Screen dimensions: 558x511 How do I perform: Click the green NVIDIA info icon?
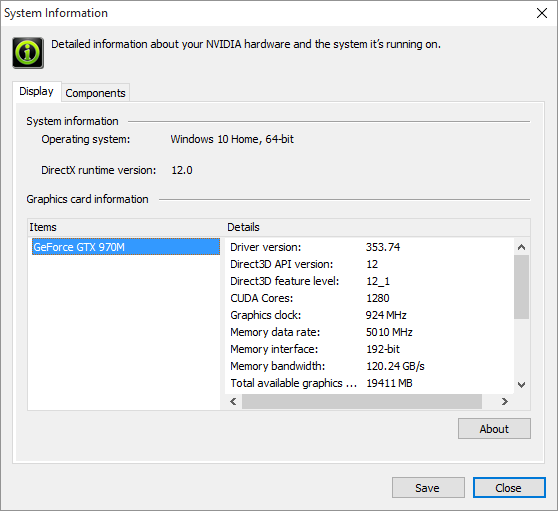point(28,53)
